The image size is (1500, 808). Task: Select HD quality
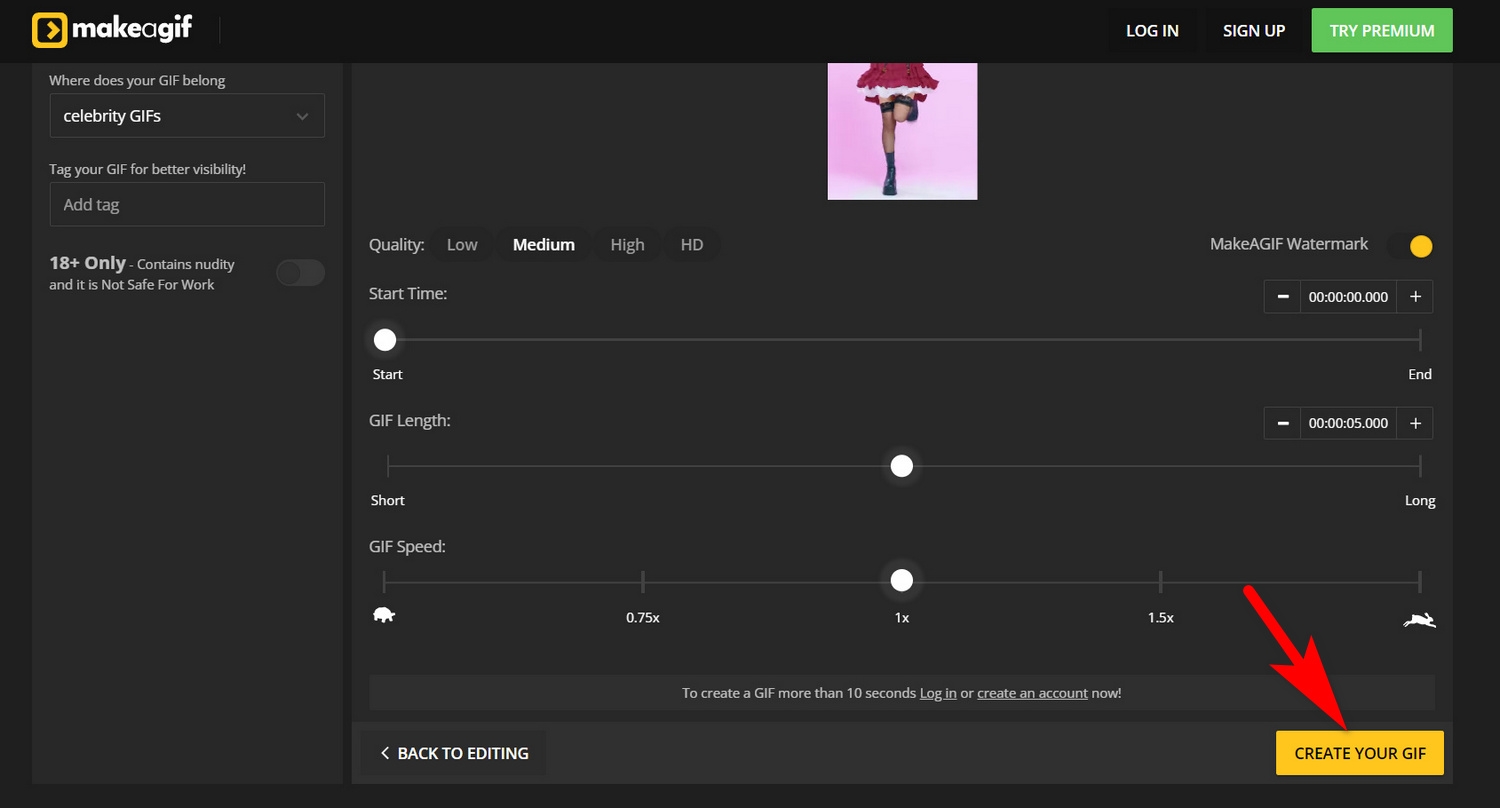point(692,245)
